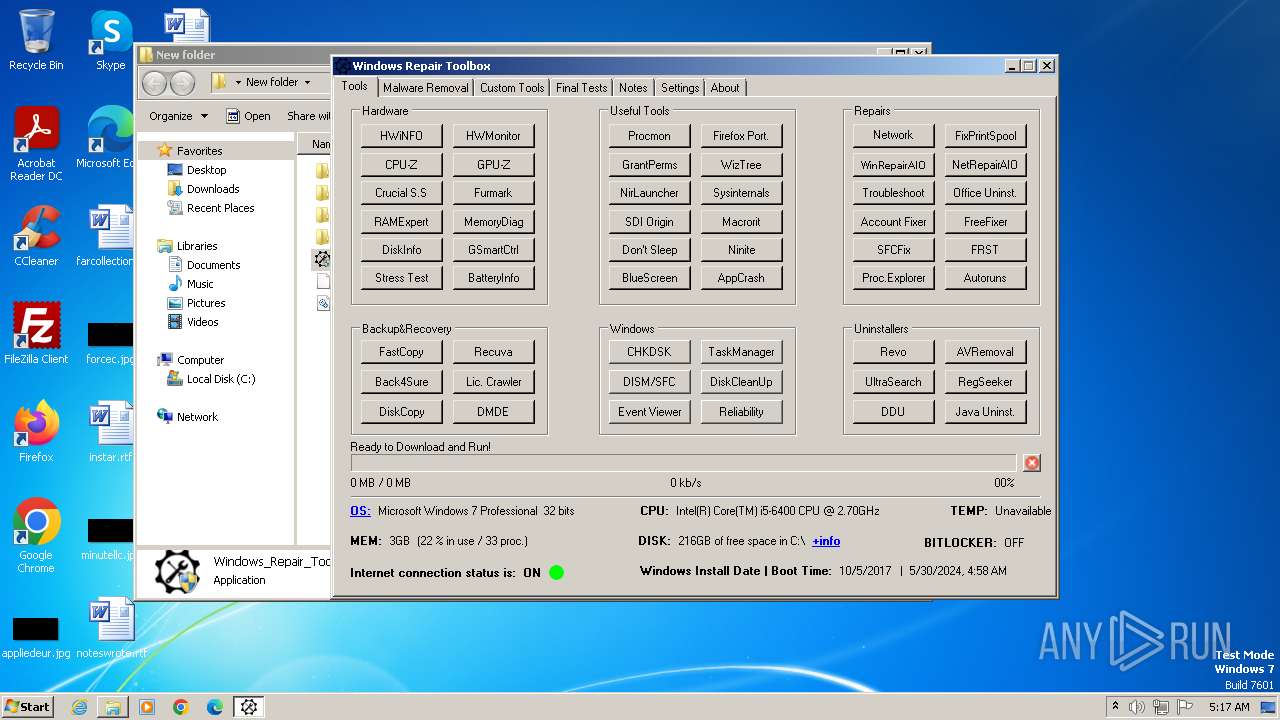The image size is (1280, 720).
Task: Open Event Viewer button
Action: [649, 412]
